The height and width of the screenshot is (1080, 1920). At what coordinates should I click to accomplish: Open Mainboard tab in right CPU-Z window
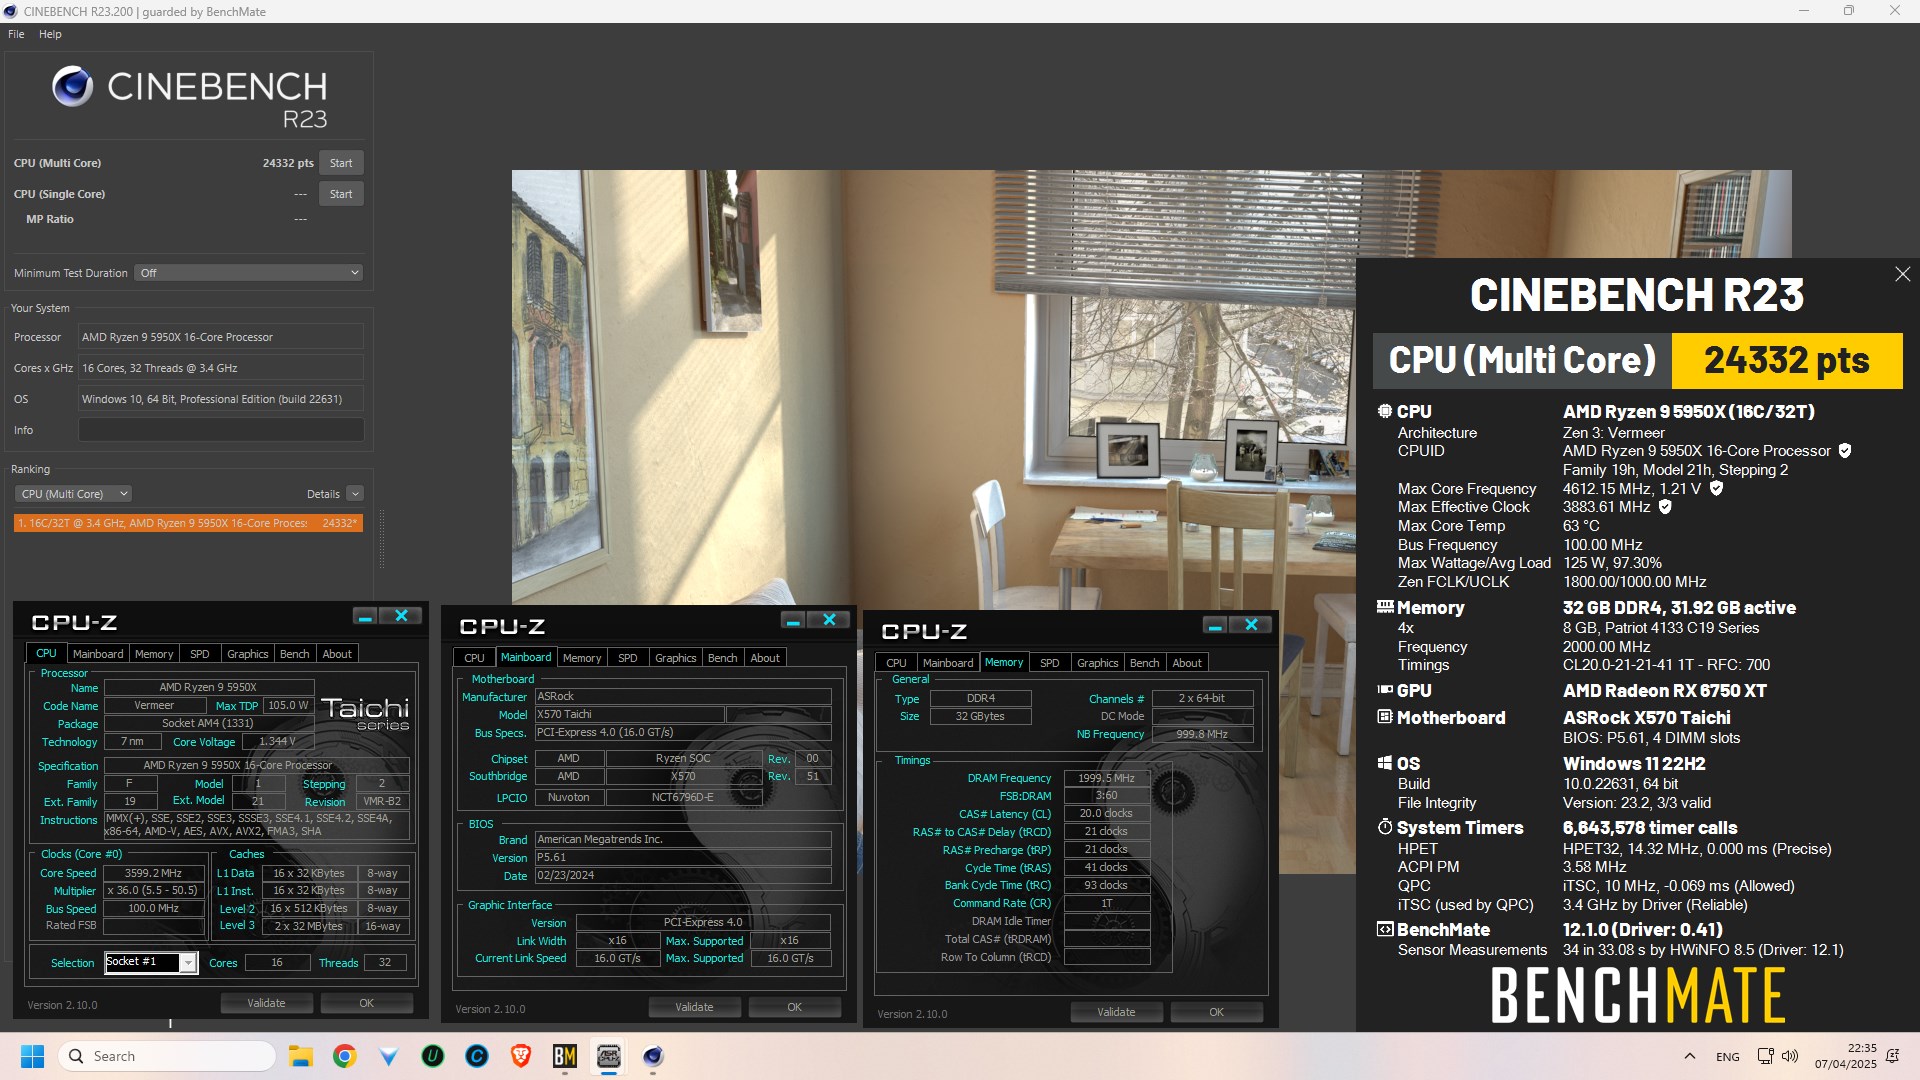[948, 663]
